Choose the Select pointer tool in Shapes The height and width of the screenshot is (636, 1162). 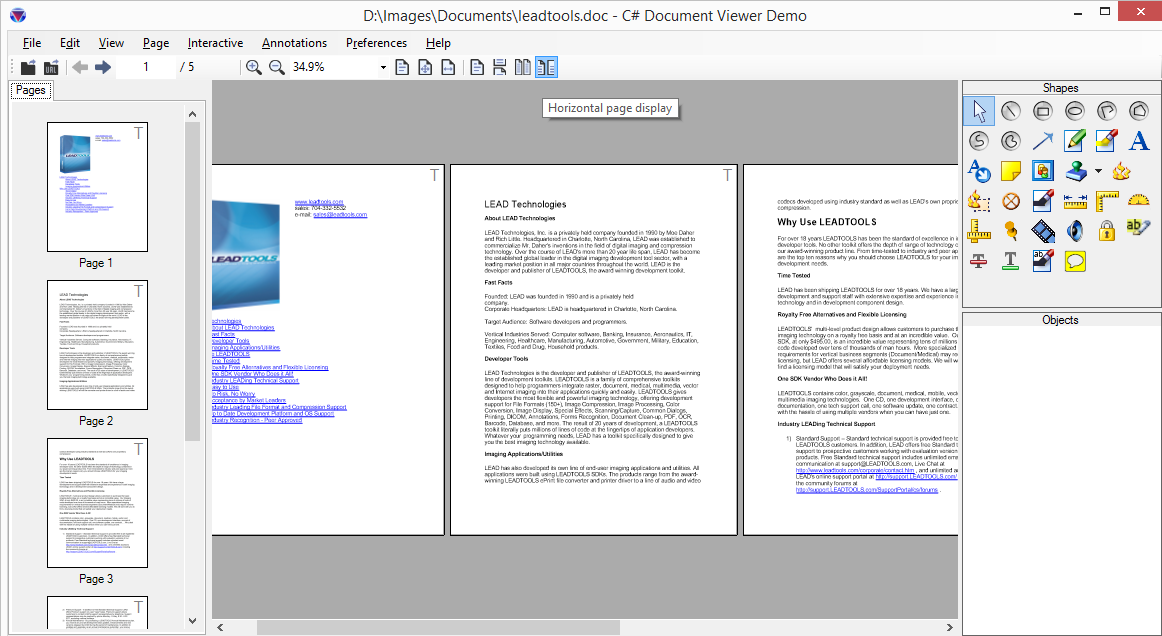[x=979, y=111]
